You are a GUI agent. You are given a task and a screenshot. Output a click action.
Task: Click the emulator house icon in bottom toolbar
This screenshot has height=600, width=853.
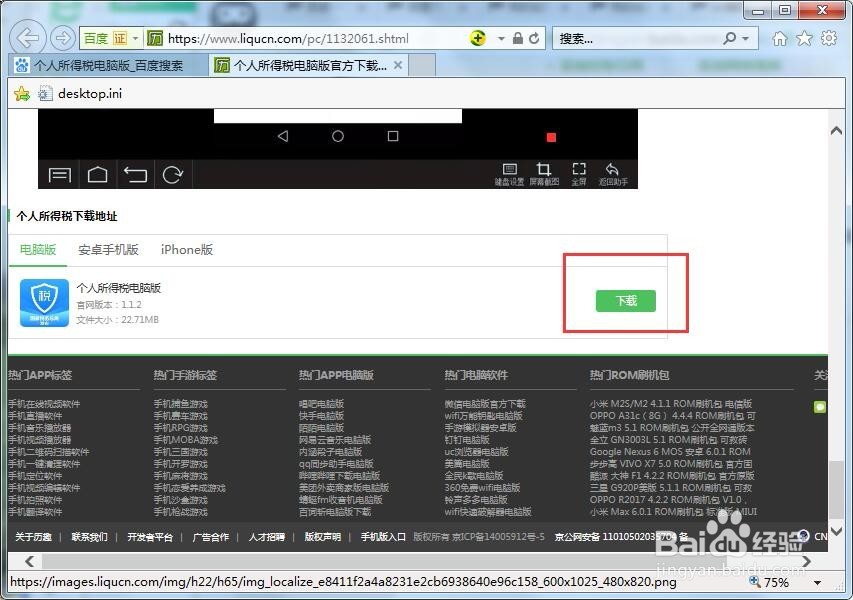coord(97,175)
